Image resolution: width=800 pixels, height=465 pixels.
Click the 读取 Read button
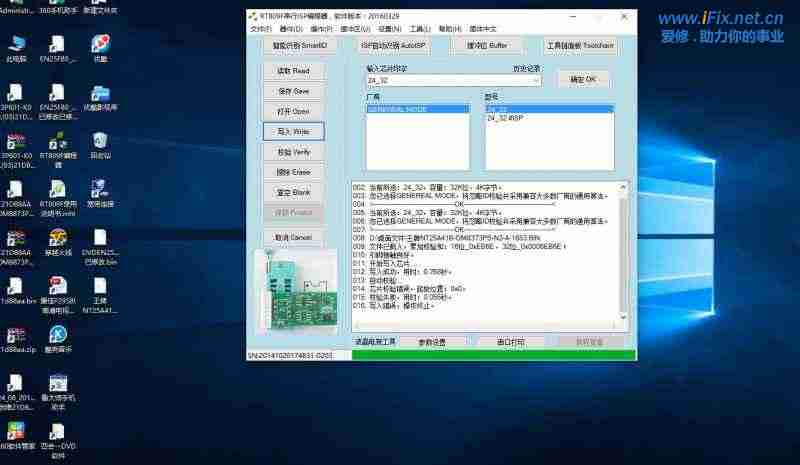coord(293,71)
